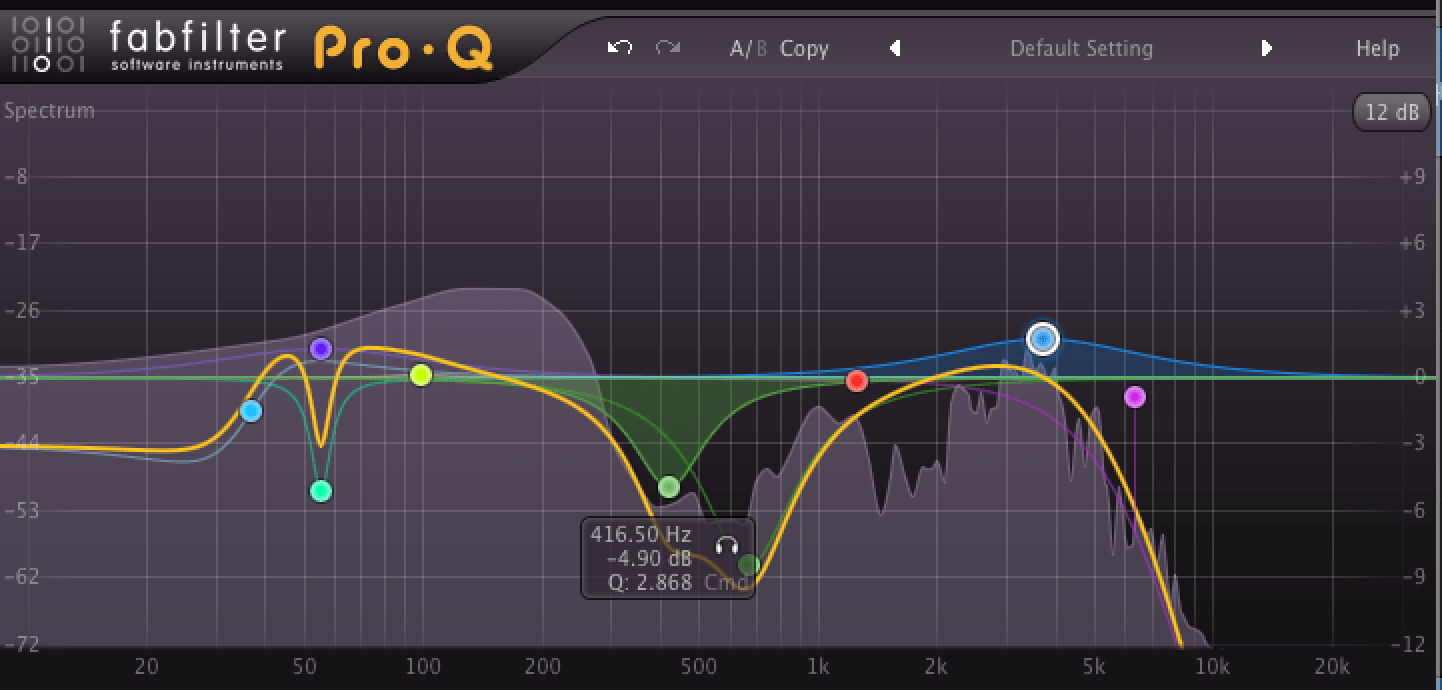The width and height of the screenshot is (1442, 690).
Task: Click the highlighted blue band node near 3.5 kHz
Action: [1043, 340]
